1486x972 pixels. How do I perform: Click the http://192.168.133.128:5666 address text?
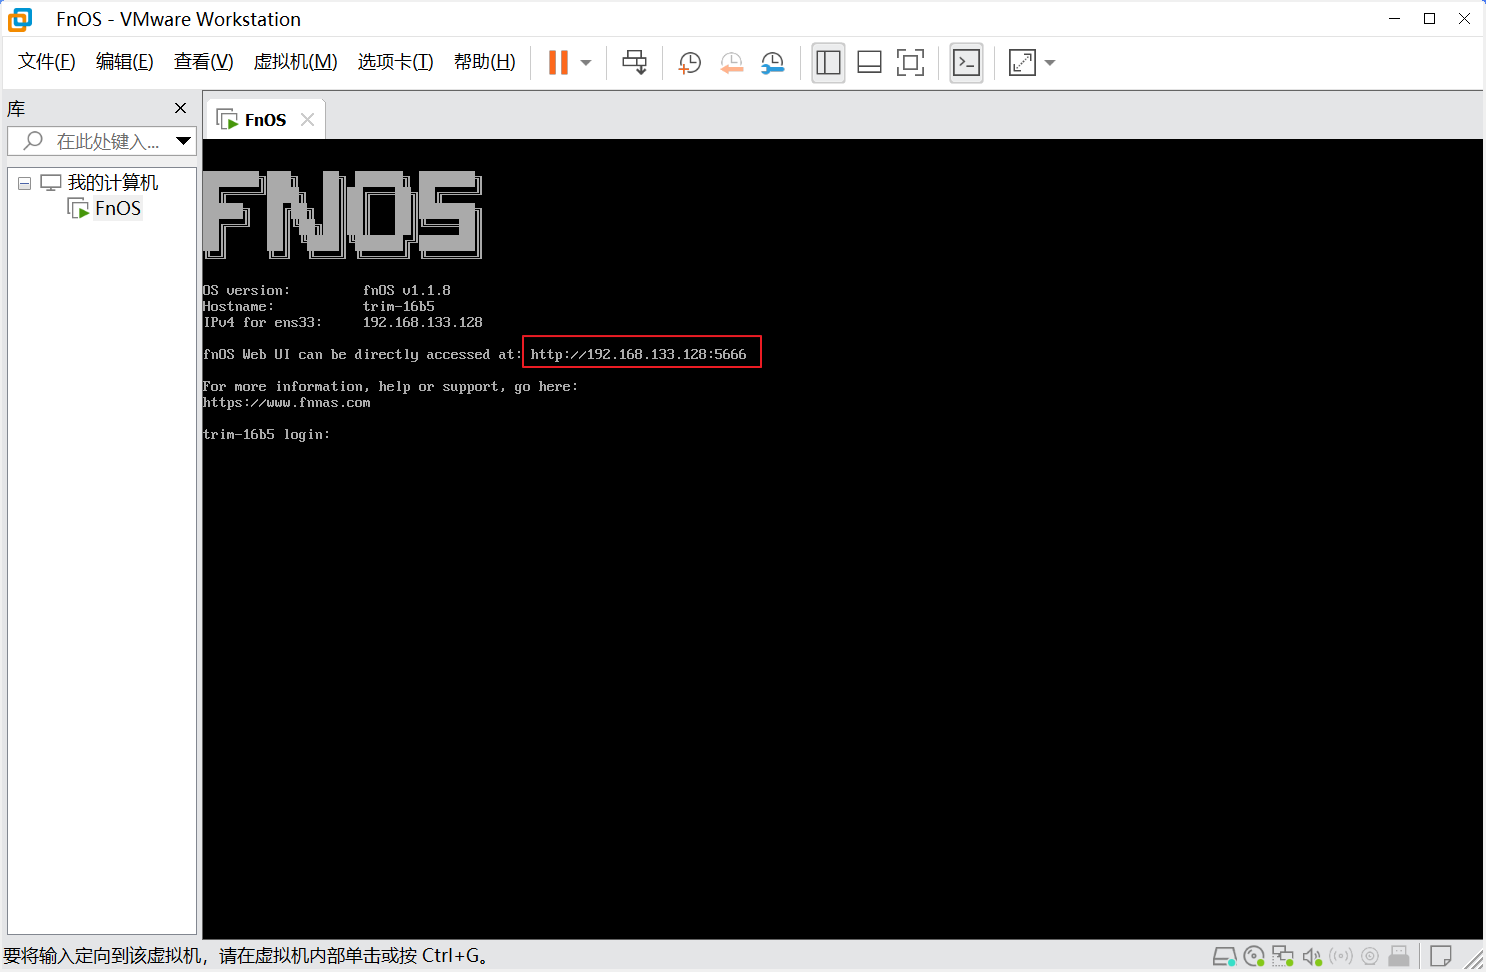click(638, 354)
